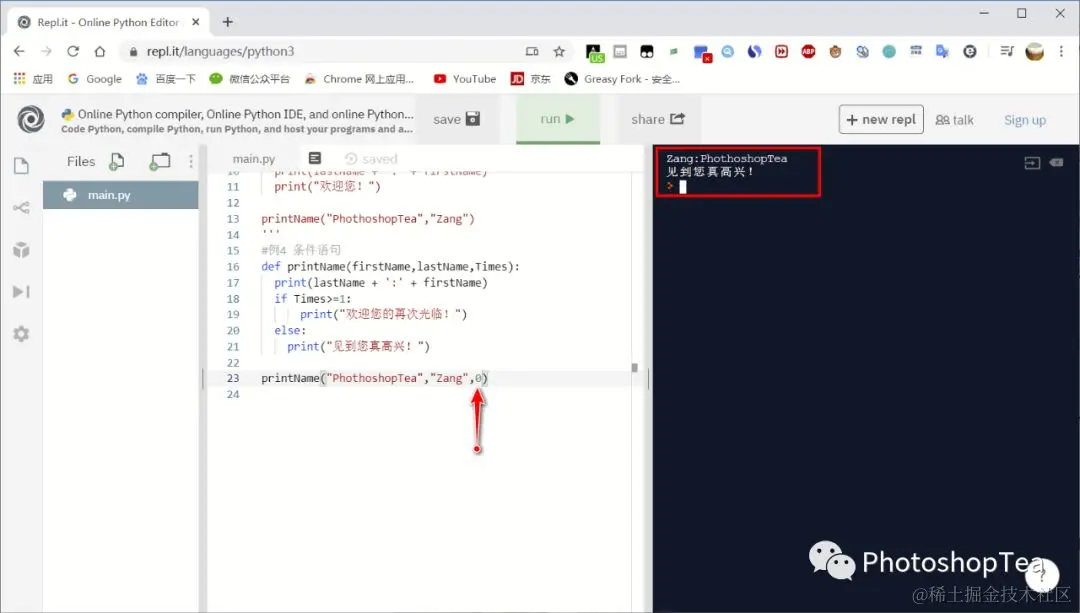The width and height of the screenshot is (1080, 613).
Task: Open the 京东 bookmark
Action: pos(530,79)
